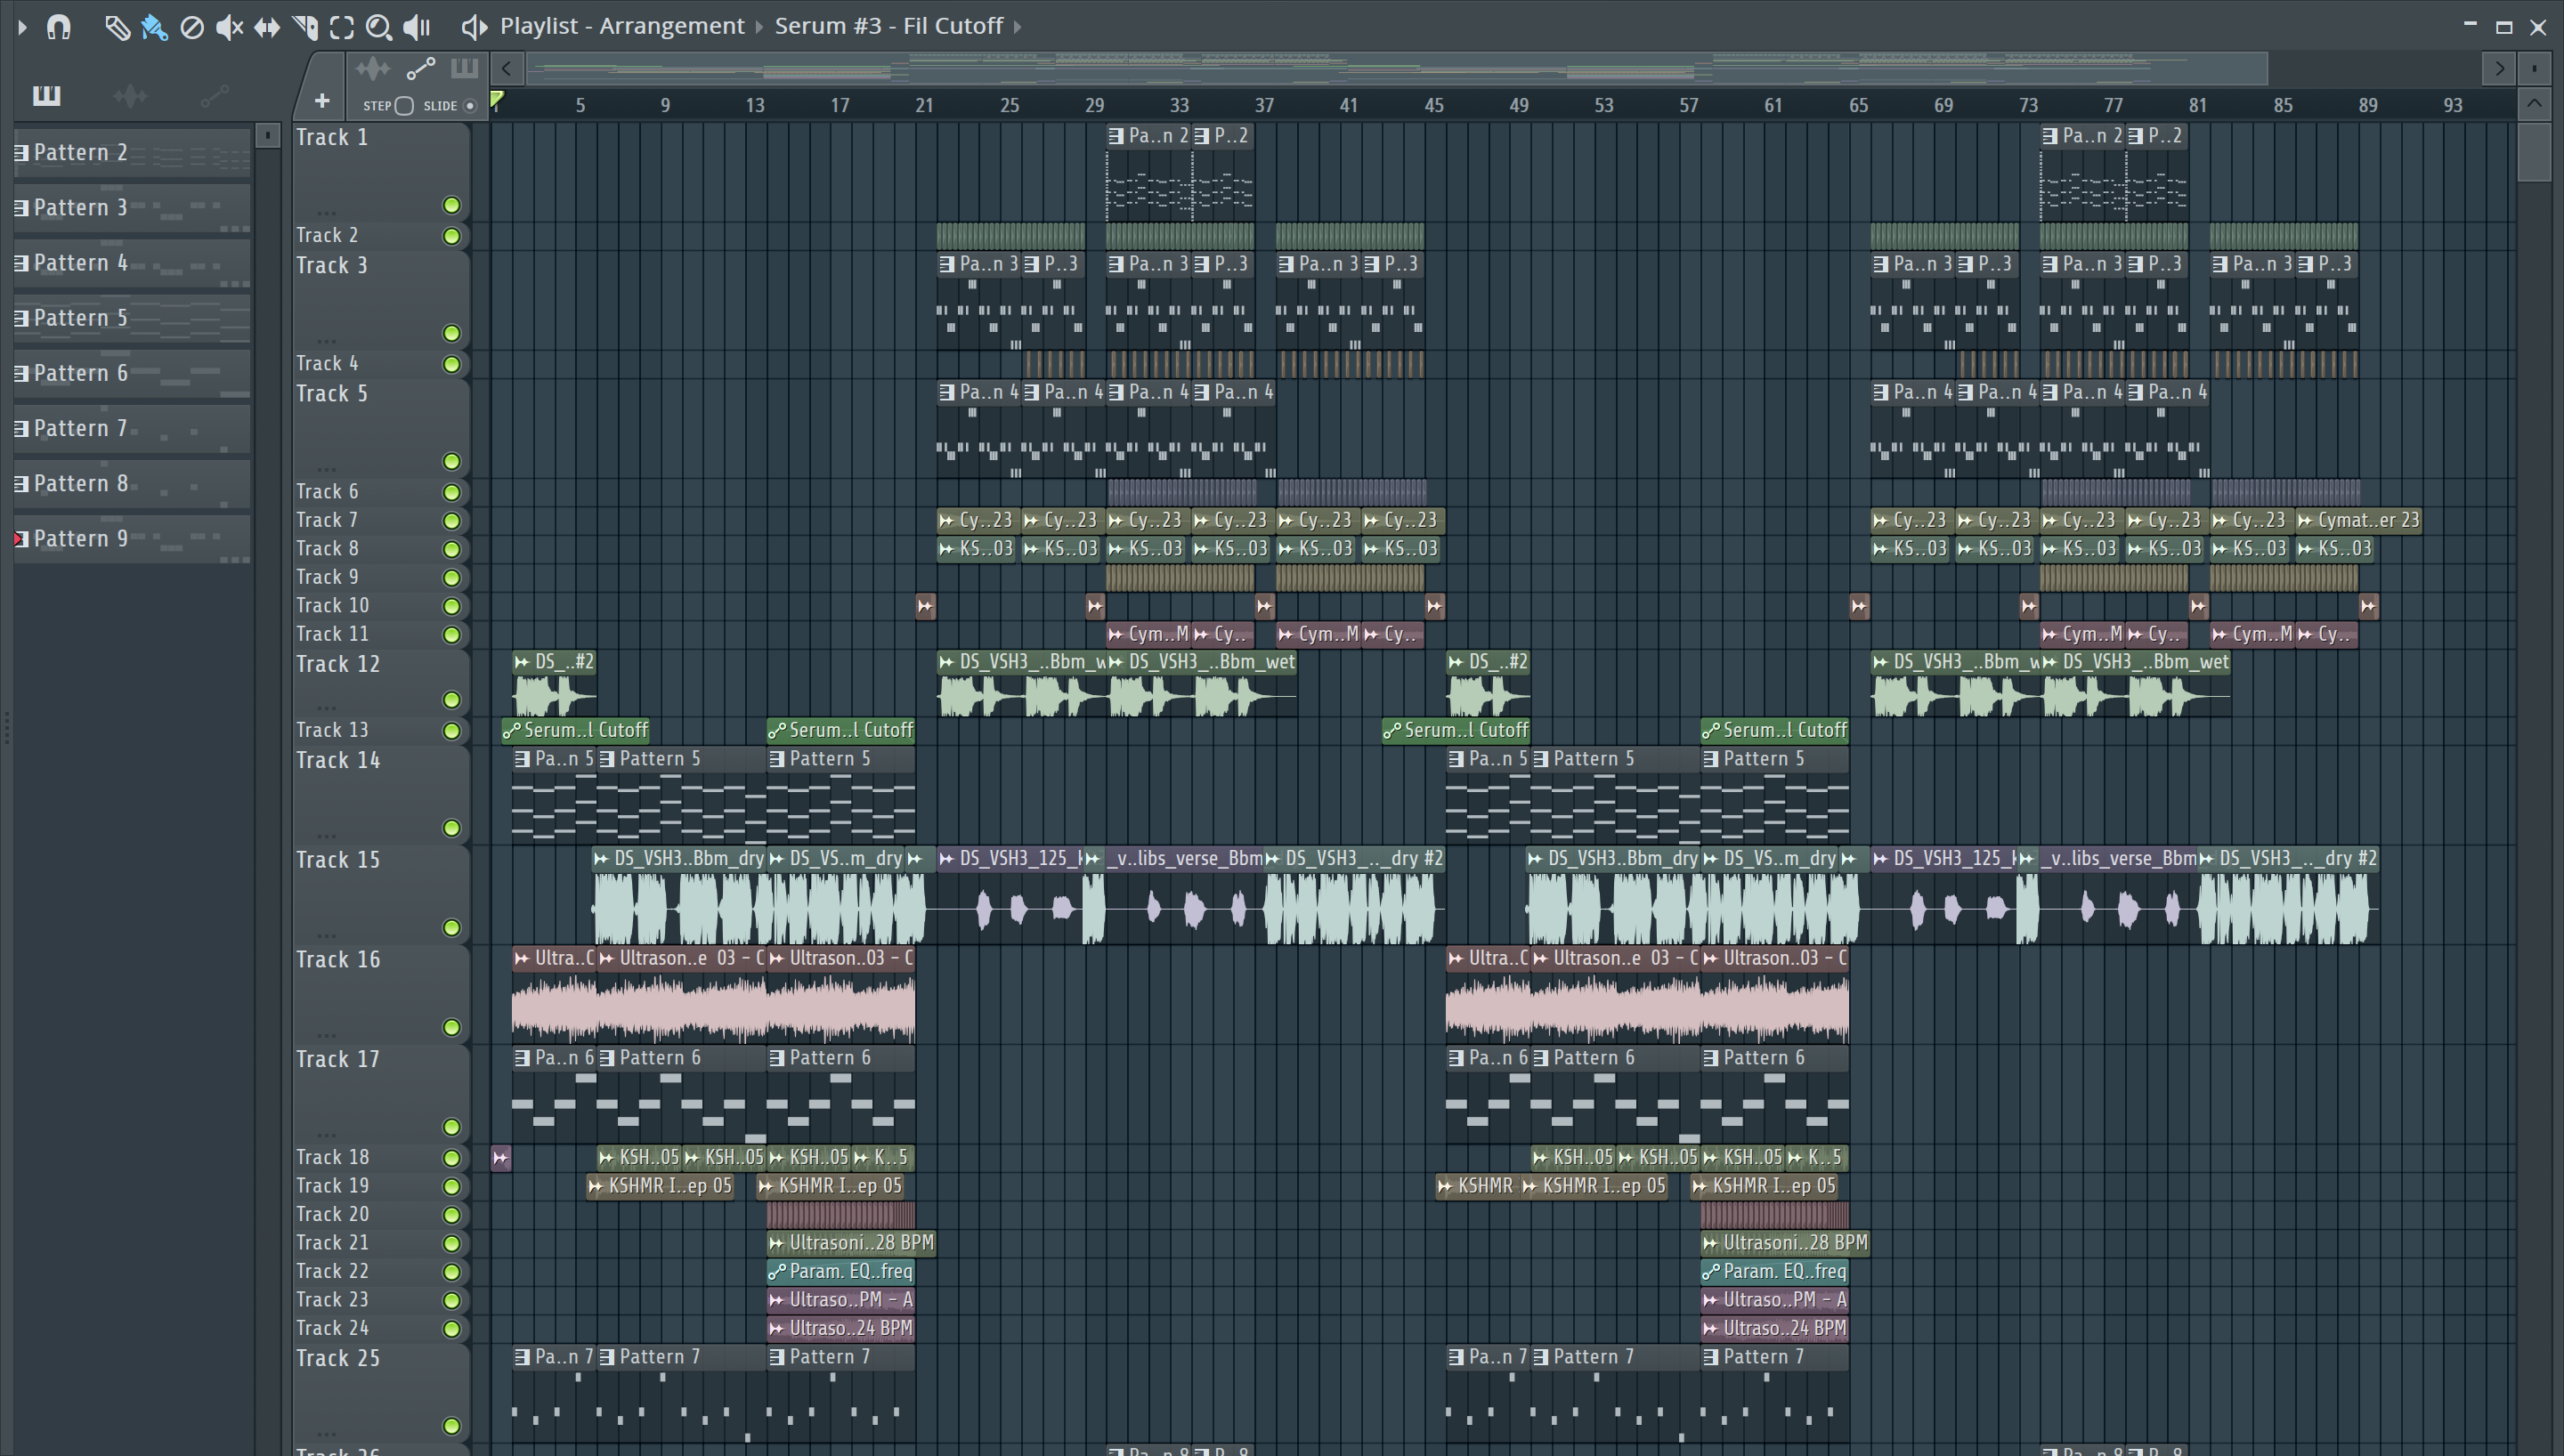Open Track 17 options ellipsis dots
Viewport: 2564px width, 1456px height.
pyautogui.click(x=327, y=1135)
